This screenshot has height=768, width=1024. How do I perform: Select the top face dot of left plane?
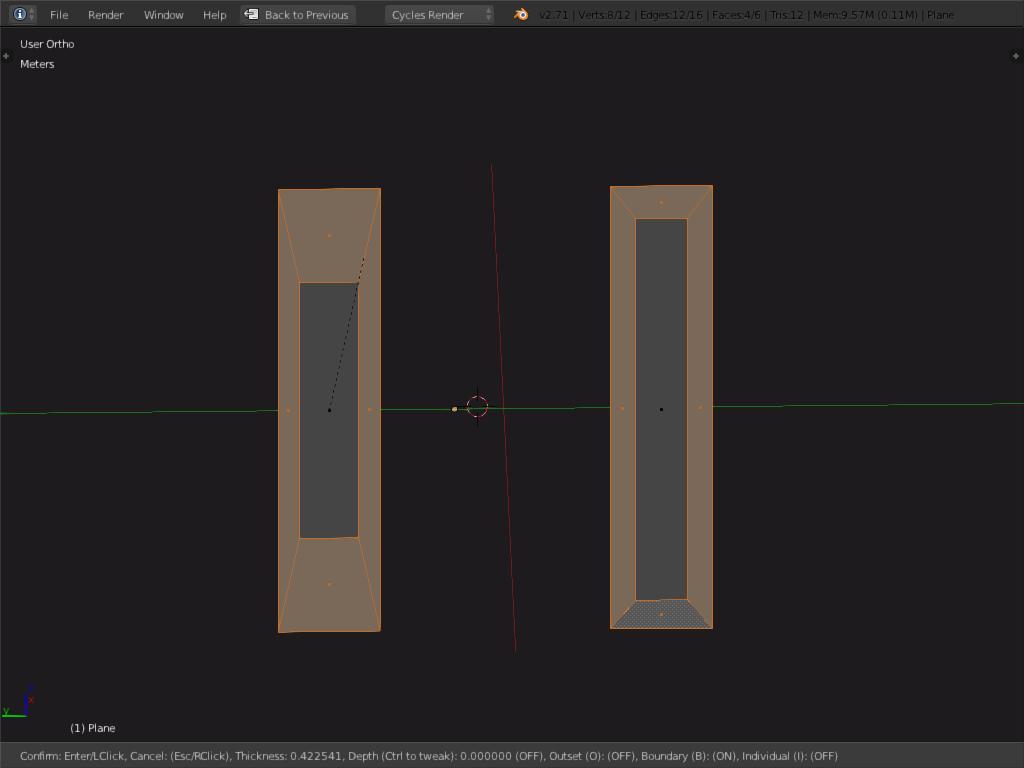(329, 236)
